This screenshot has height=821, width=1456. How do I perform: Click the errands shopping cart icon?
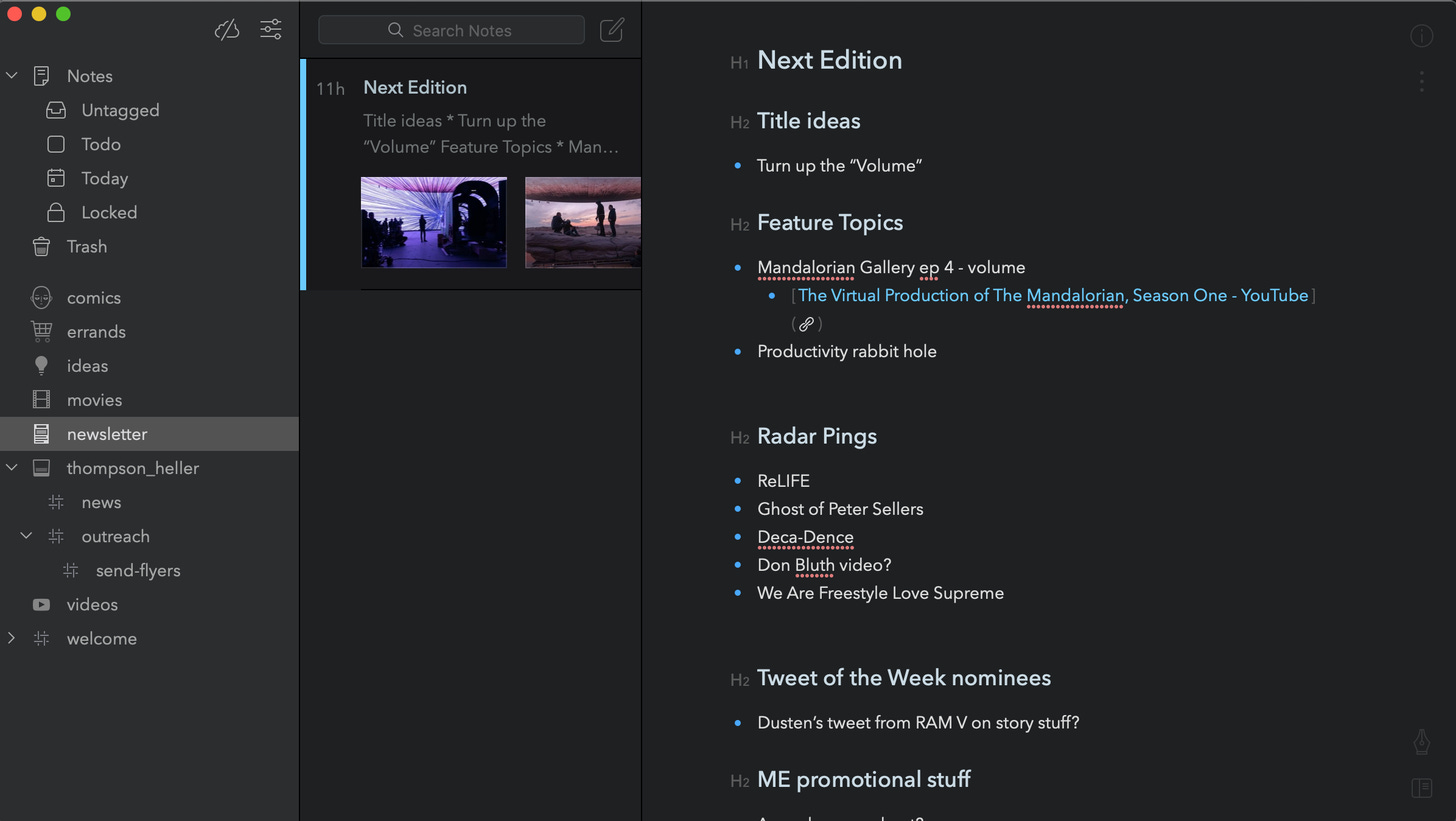pyautogui.click(x=41, y=331)
